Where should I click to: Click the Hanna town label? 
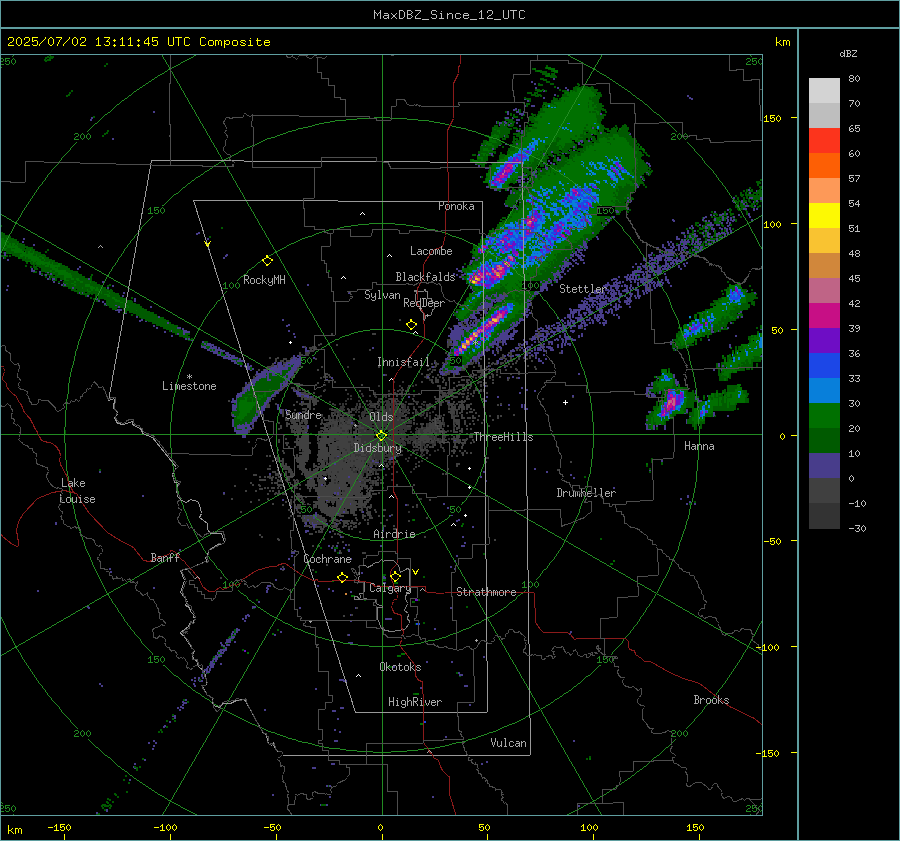click(699, 446)
